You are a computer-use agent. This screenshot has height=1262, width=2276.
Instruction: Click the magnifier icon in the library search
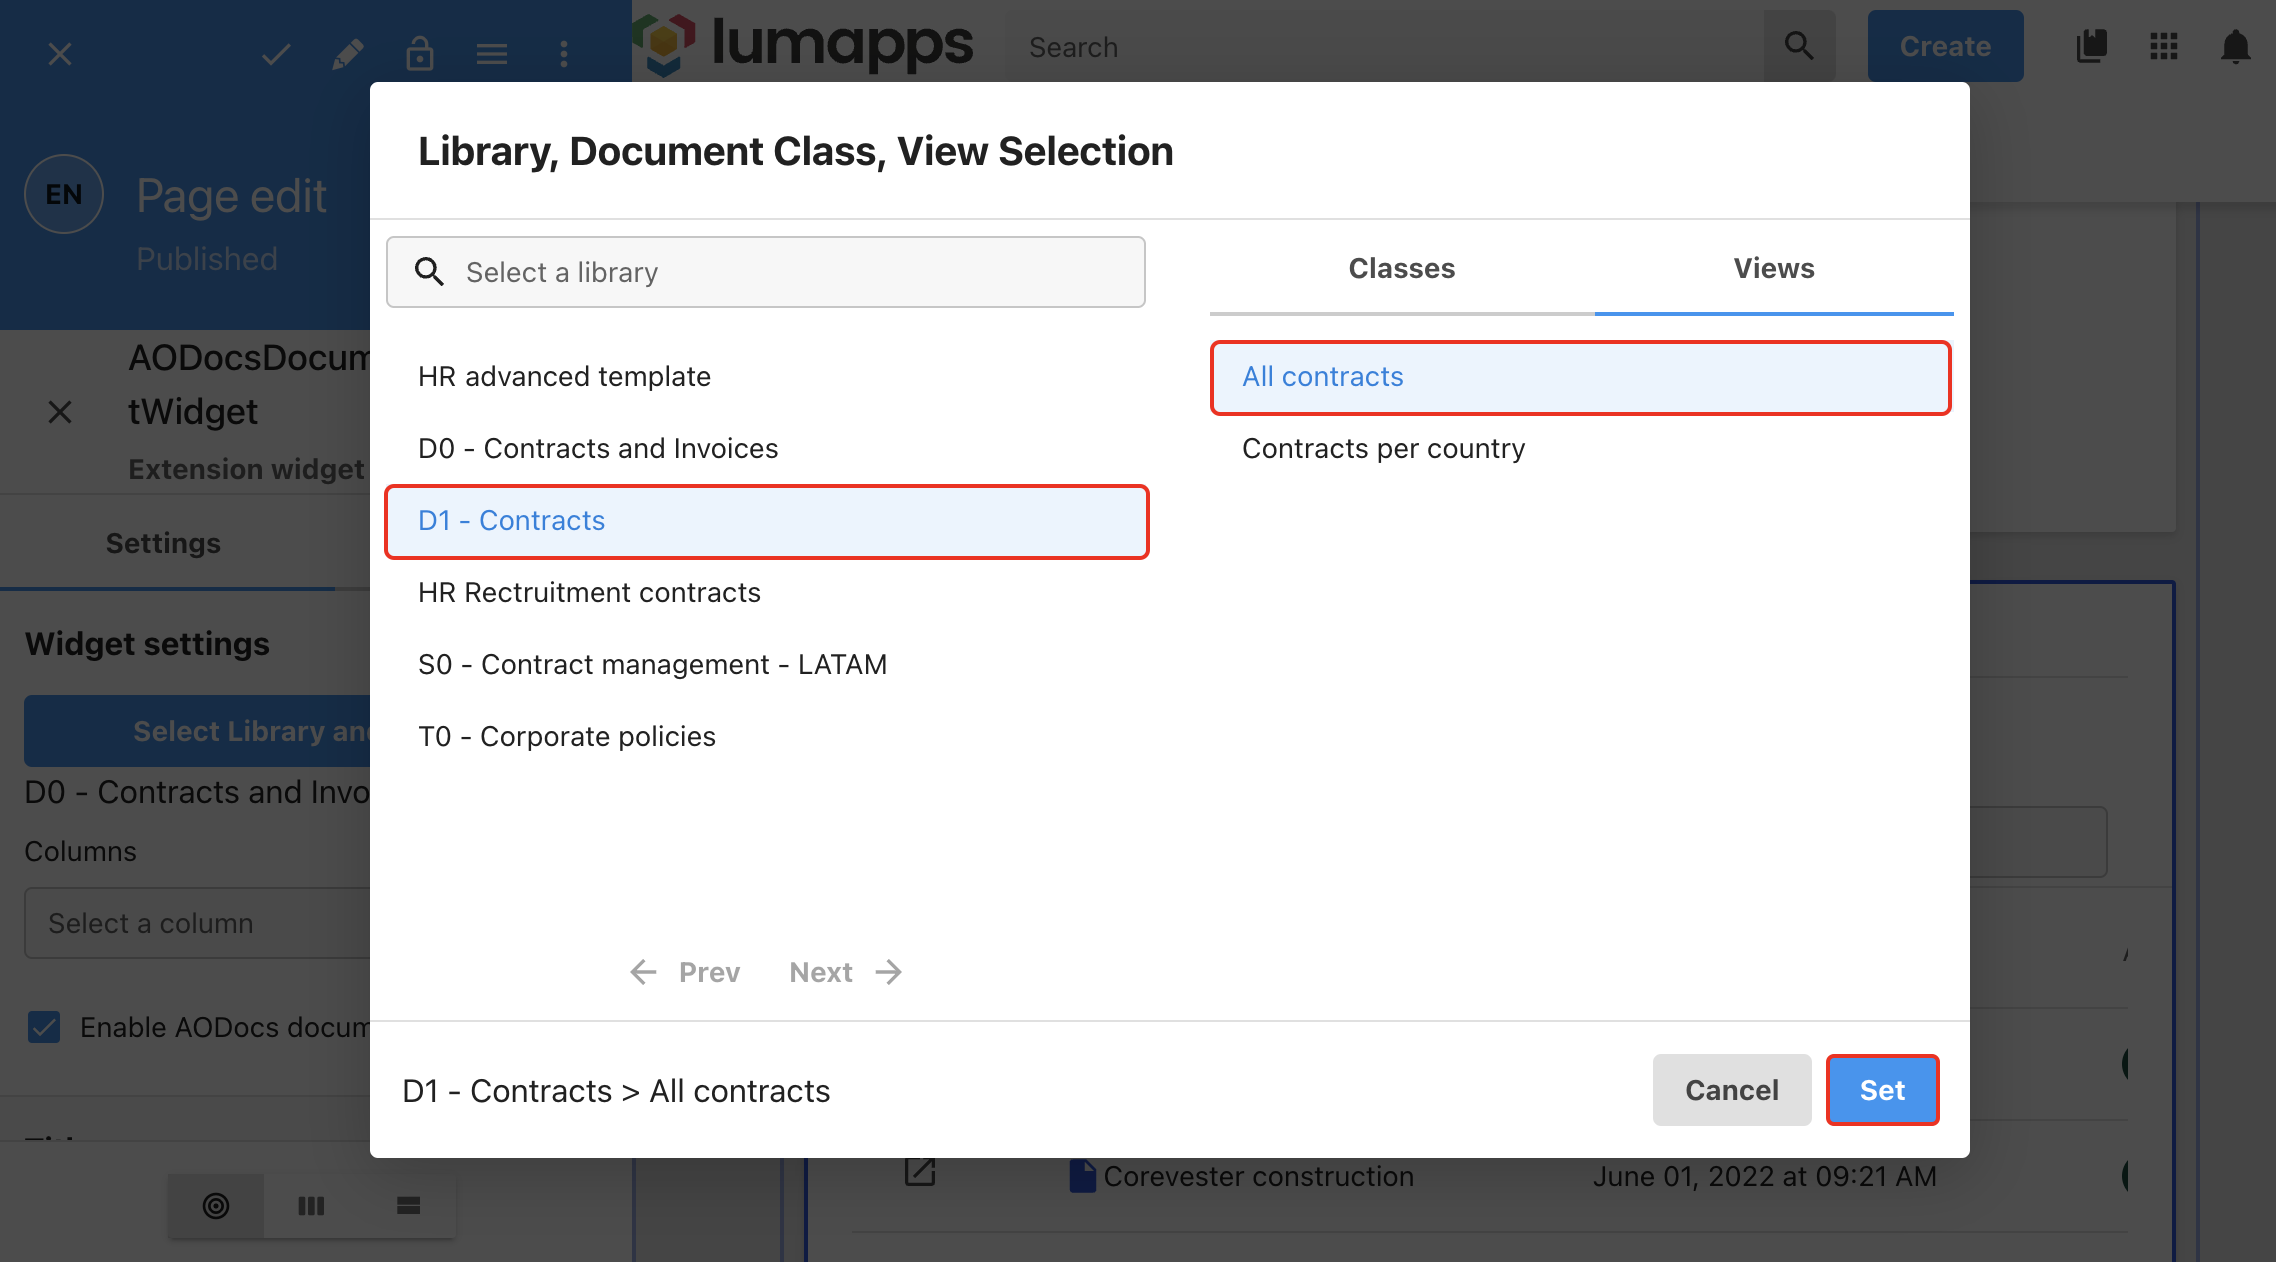pos(429,272)
